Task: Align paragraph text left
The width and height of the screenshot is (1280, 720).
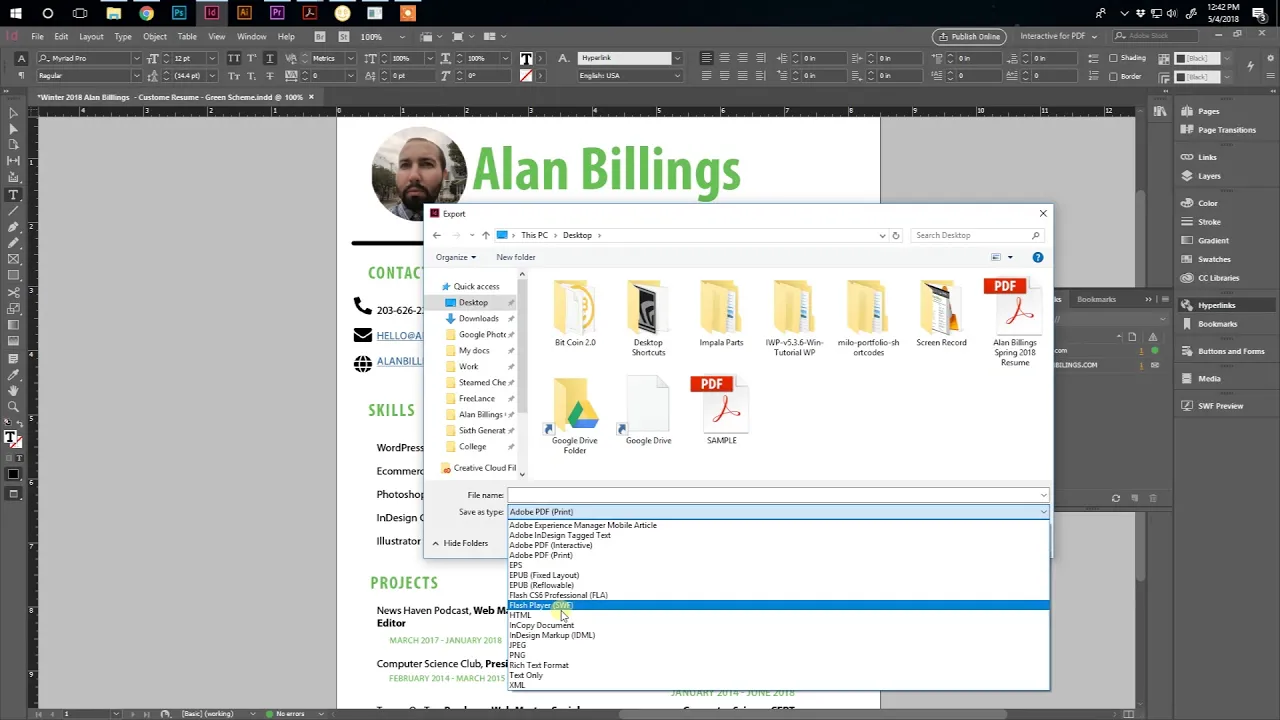Action: [x=706, y=58]
